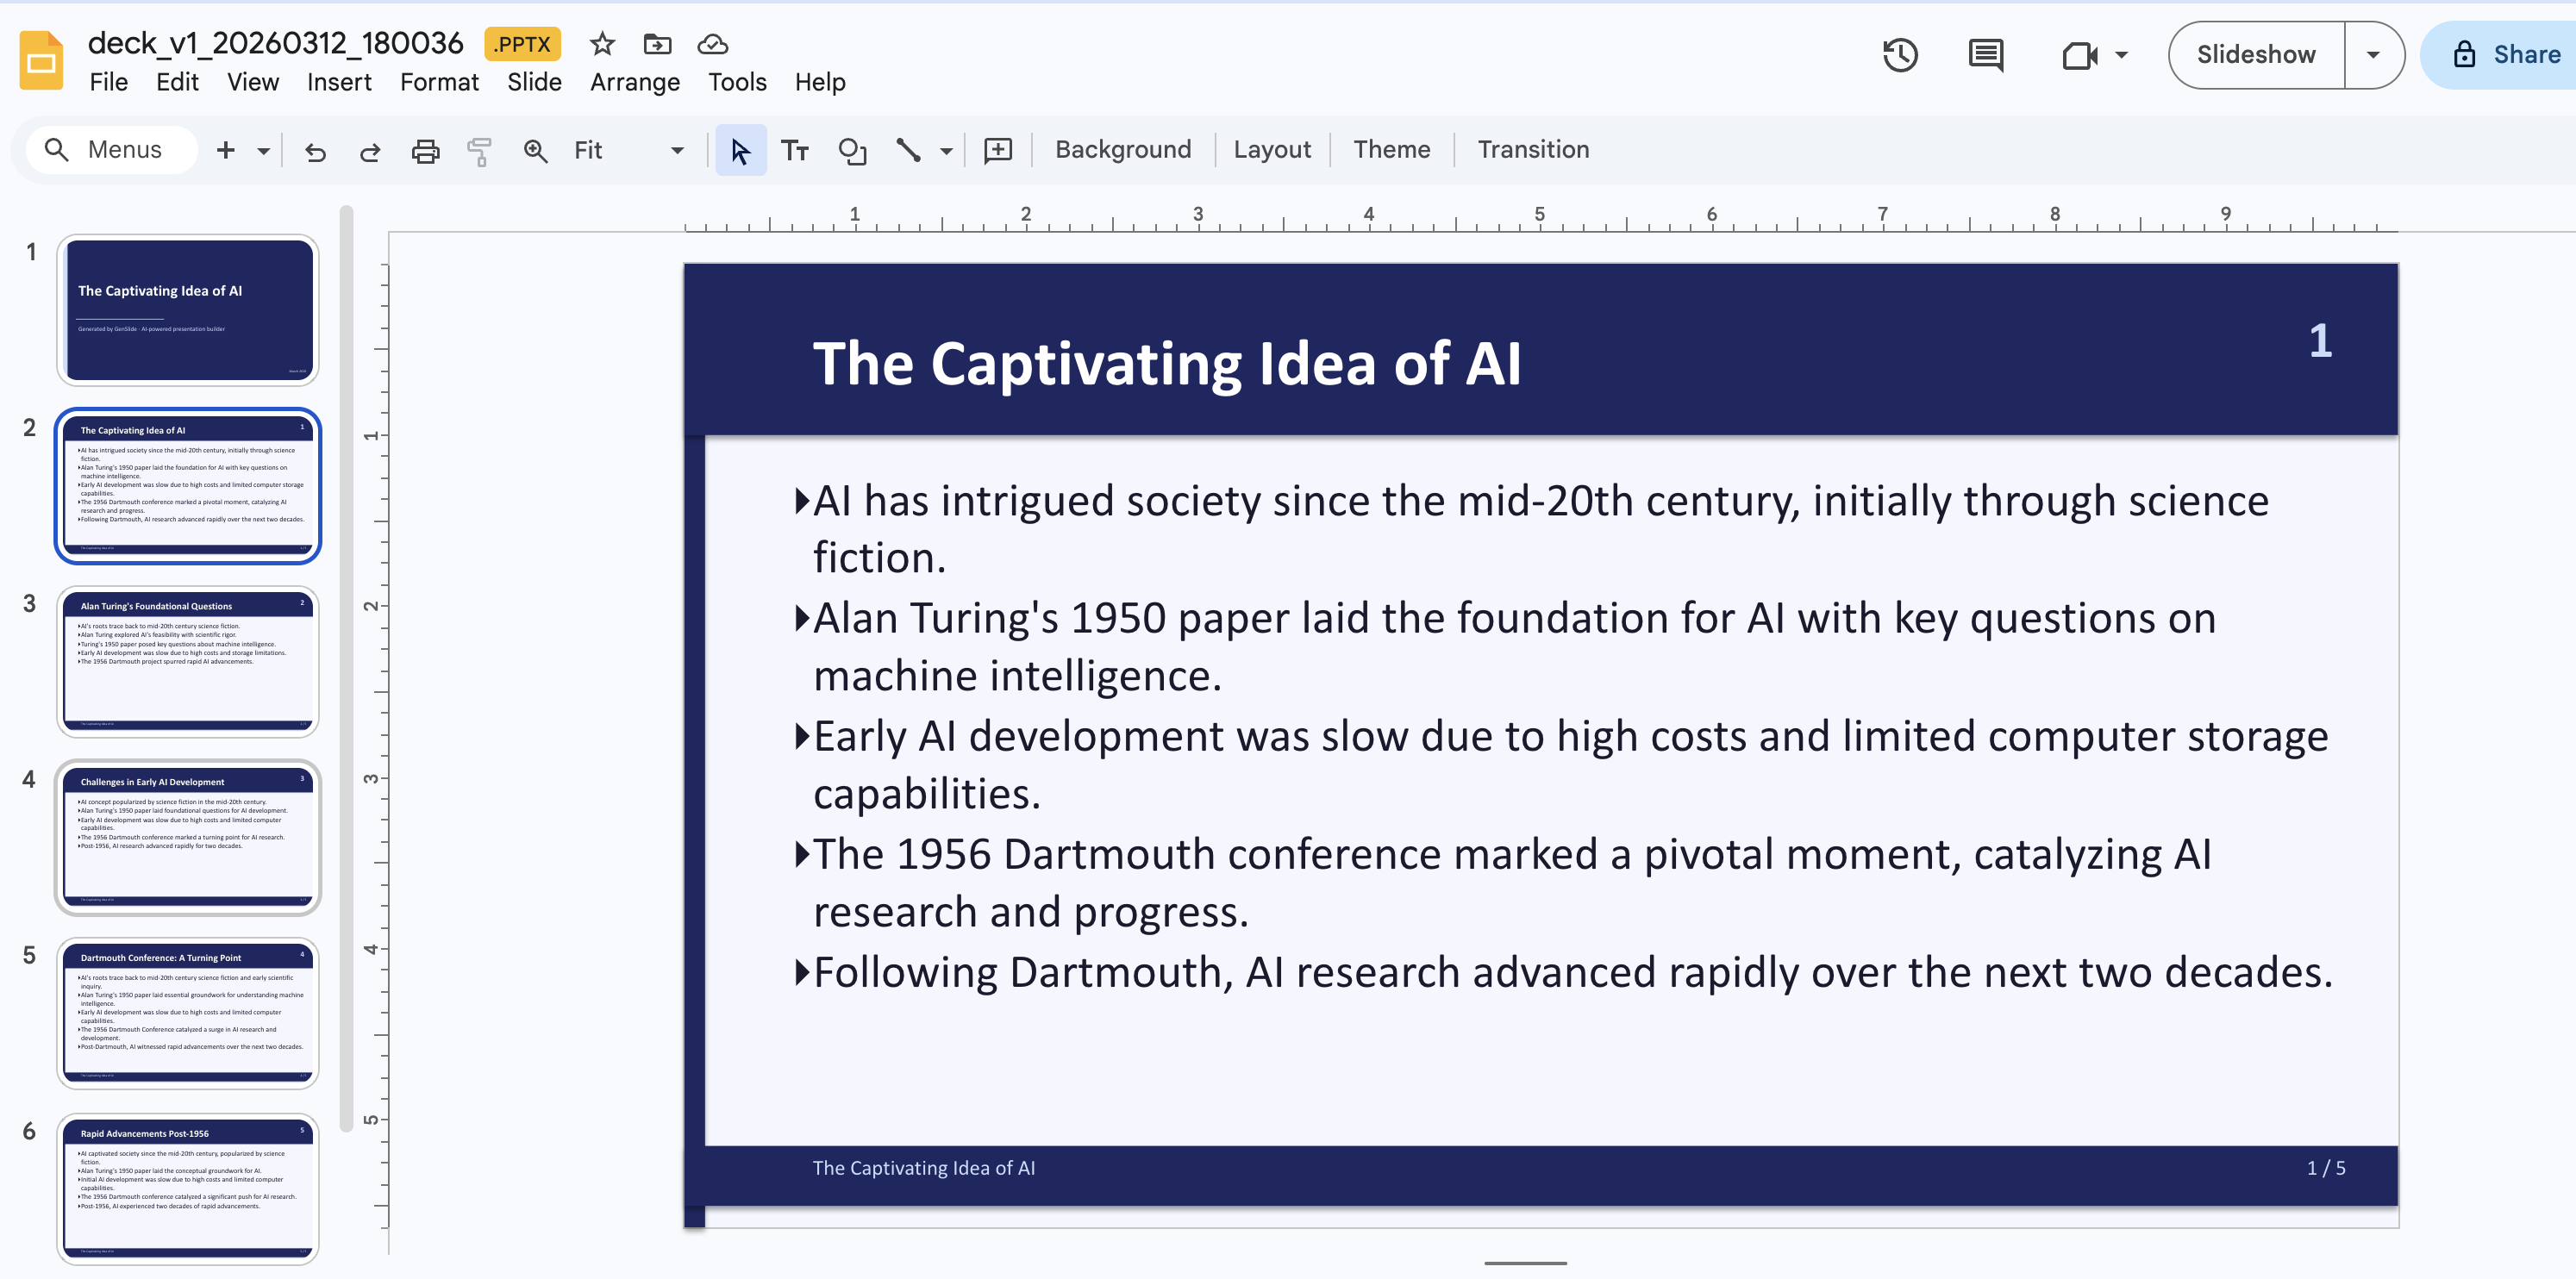Screen dimensions: 2576x1279
Task: Click the Background button
Action: click(1123, 150)
